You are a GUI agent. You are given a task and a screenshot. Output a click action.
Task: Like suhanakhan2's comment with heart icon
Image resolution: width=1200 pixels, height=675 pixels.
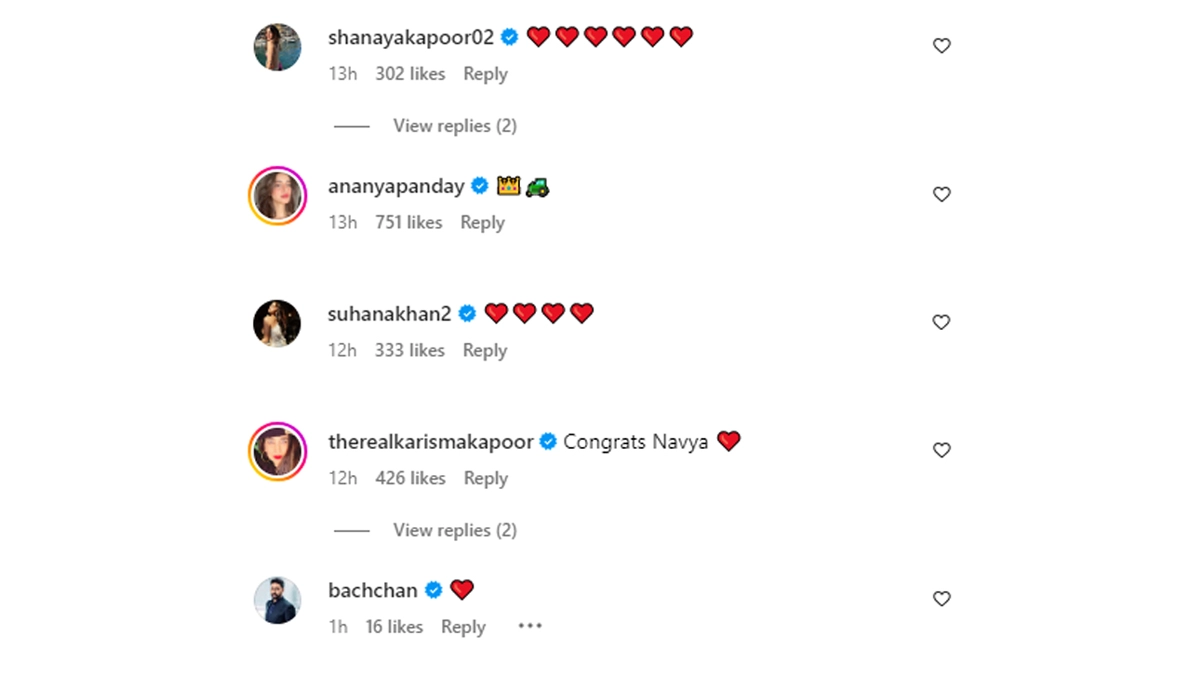click(x=941, y=322)
